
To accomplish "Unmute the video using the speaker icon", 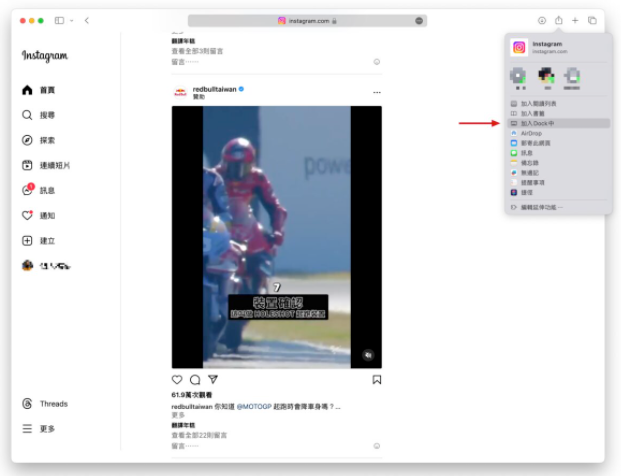I will click(x=368, y=355).
